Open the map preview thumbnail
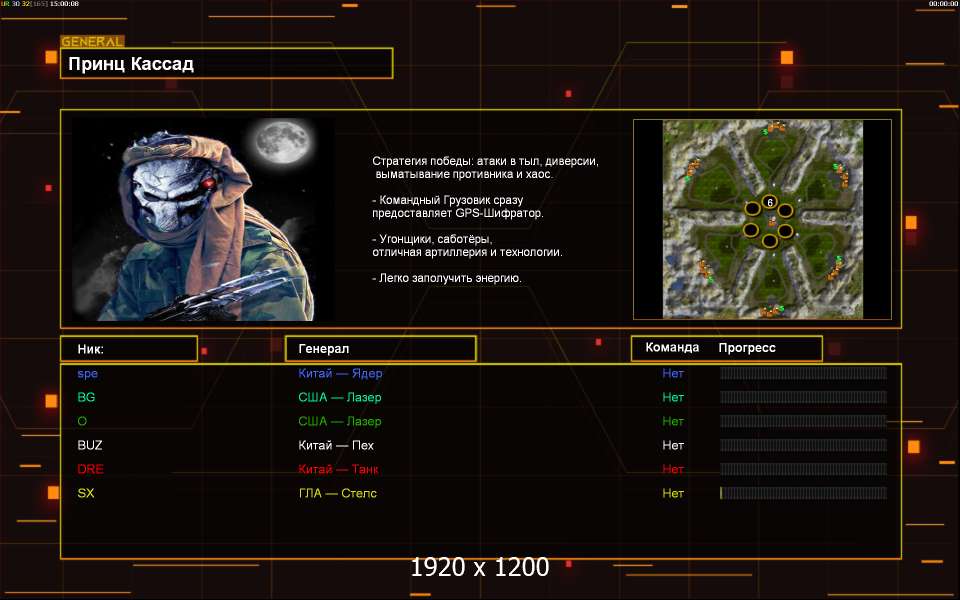 (x=762, y=219)
